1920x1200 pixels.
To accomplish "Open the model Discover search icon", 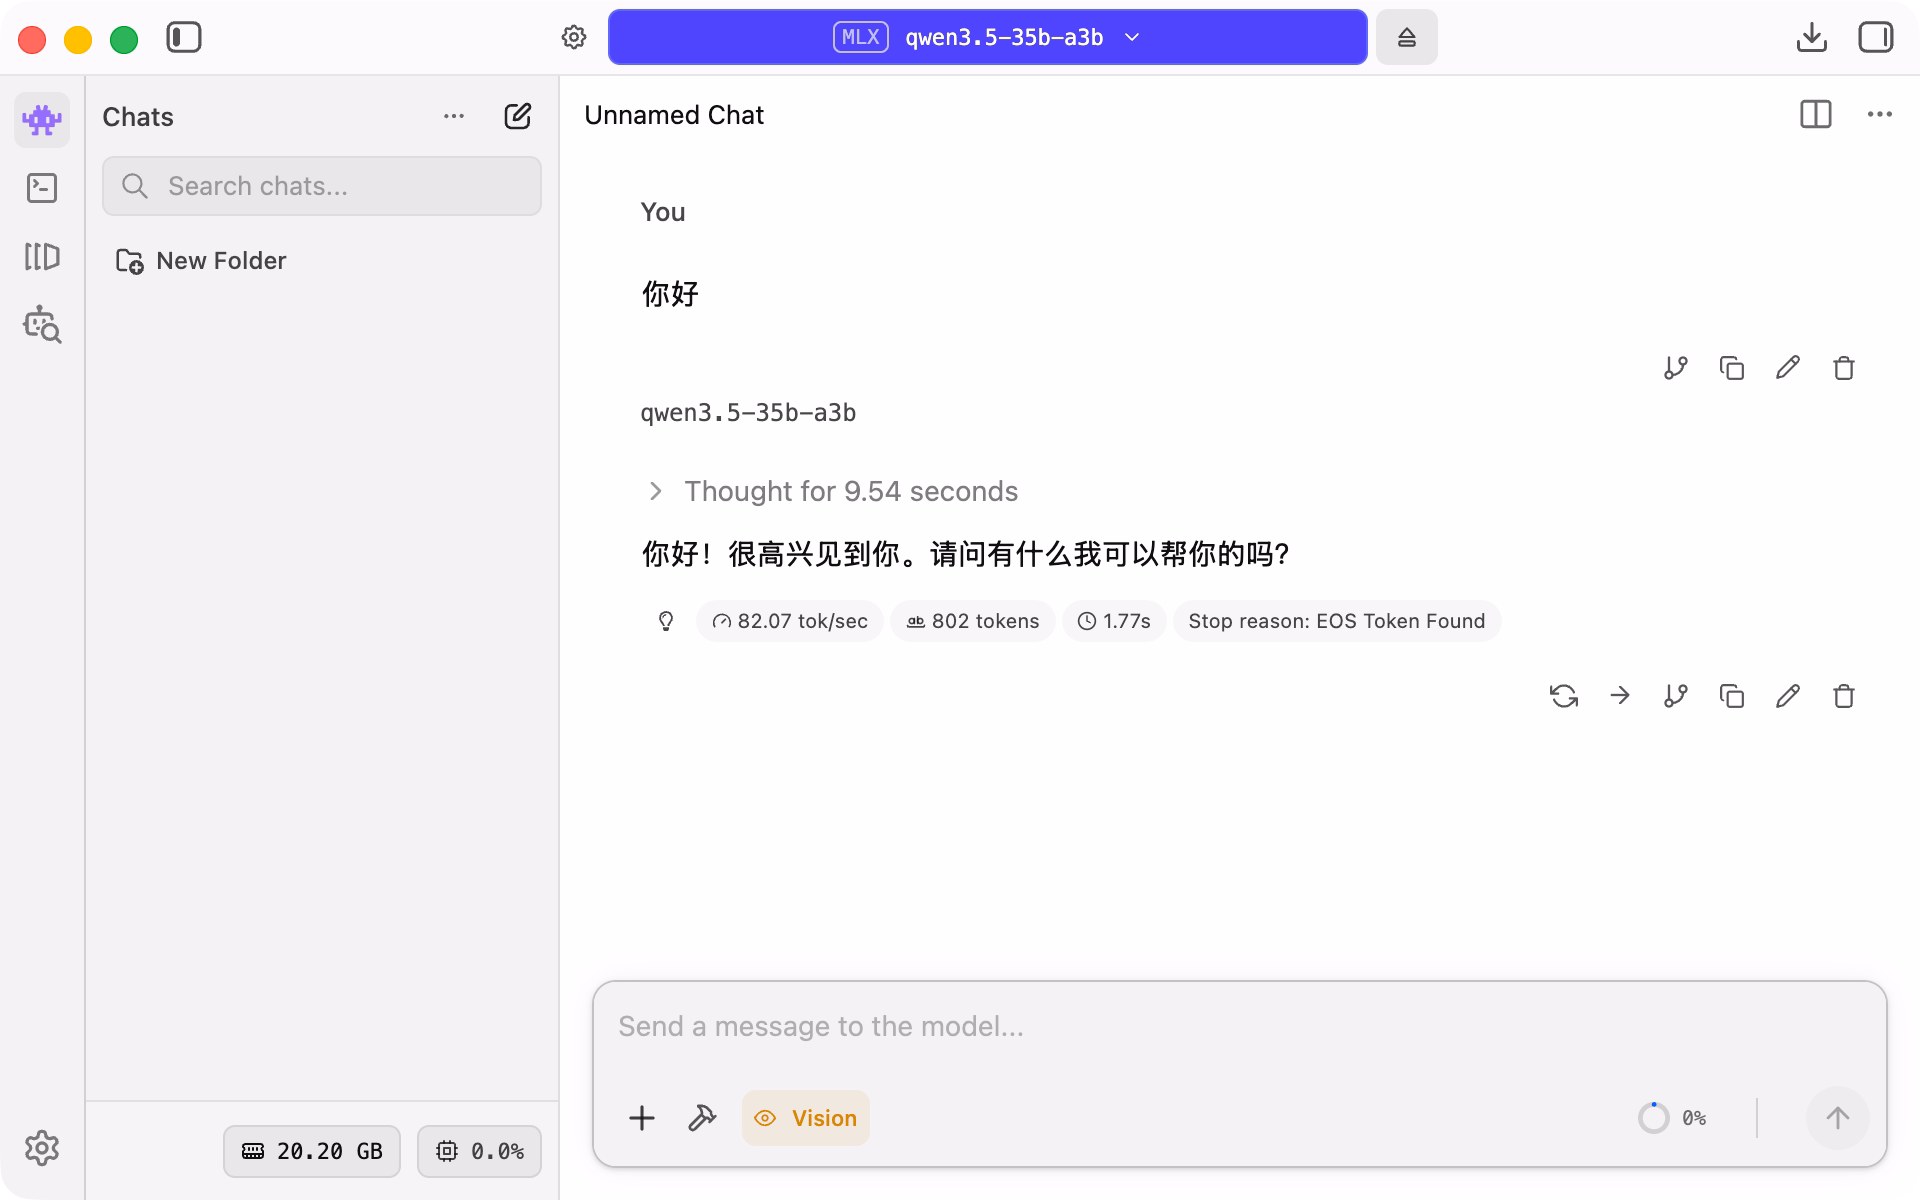I will pos(42,325).
